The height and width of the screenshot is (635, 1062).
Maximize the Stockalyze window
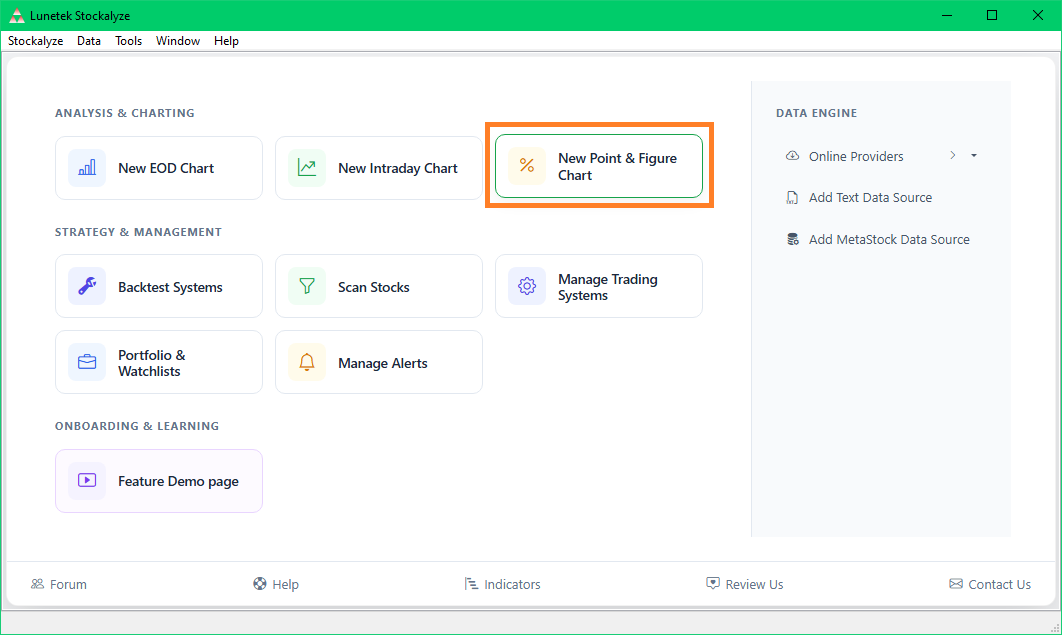(x=992, y=15)
